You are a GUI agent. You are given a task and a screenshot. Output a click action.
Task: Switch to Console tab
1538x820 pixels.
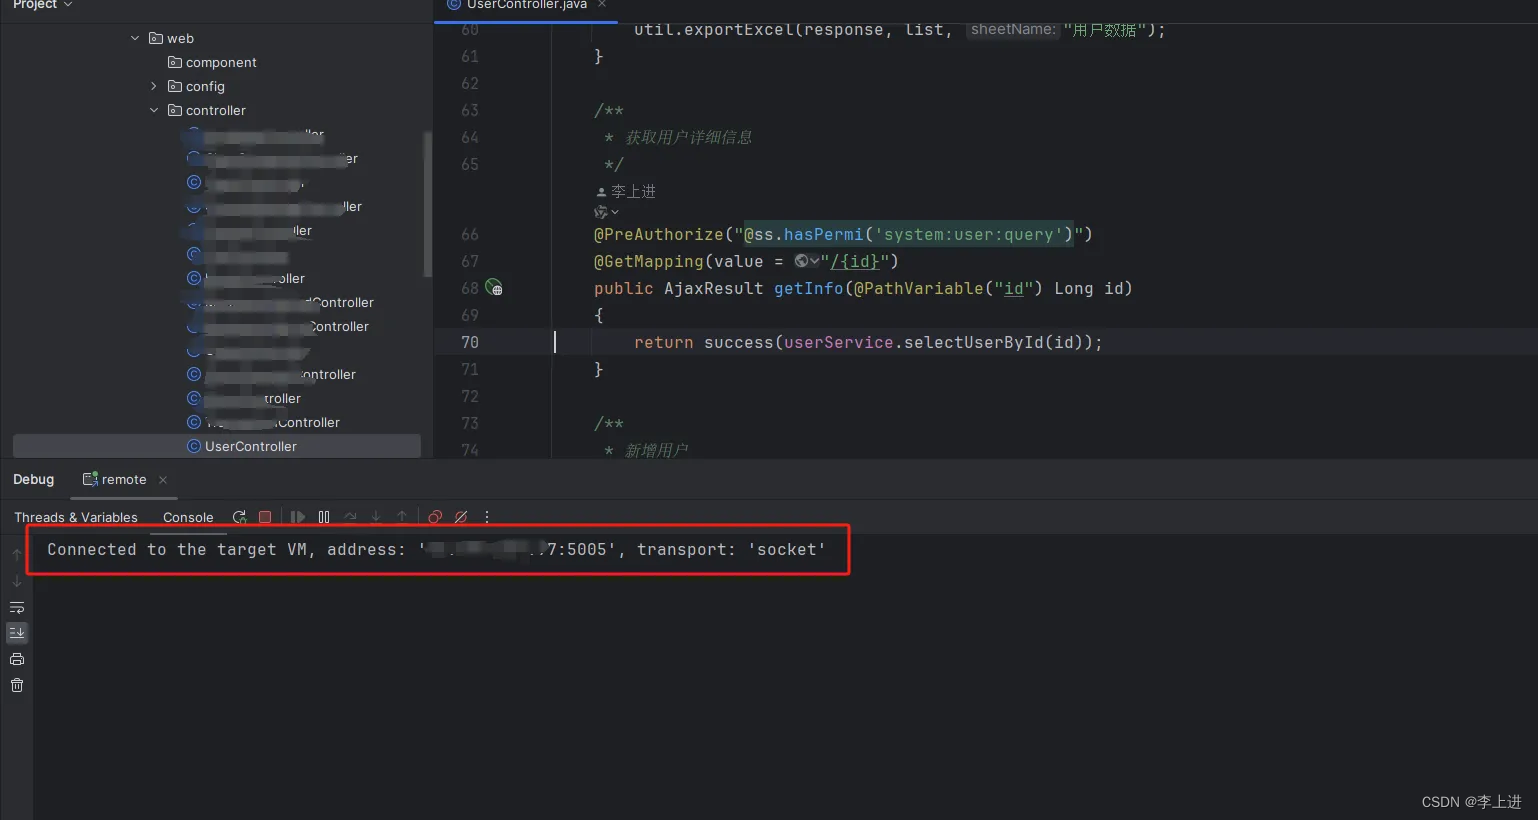tap(188, 517)
